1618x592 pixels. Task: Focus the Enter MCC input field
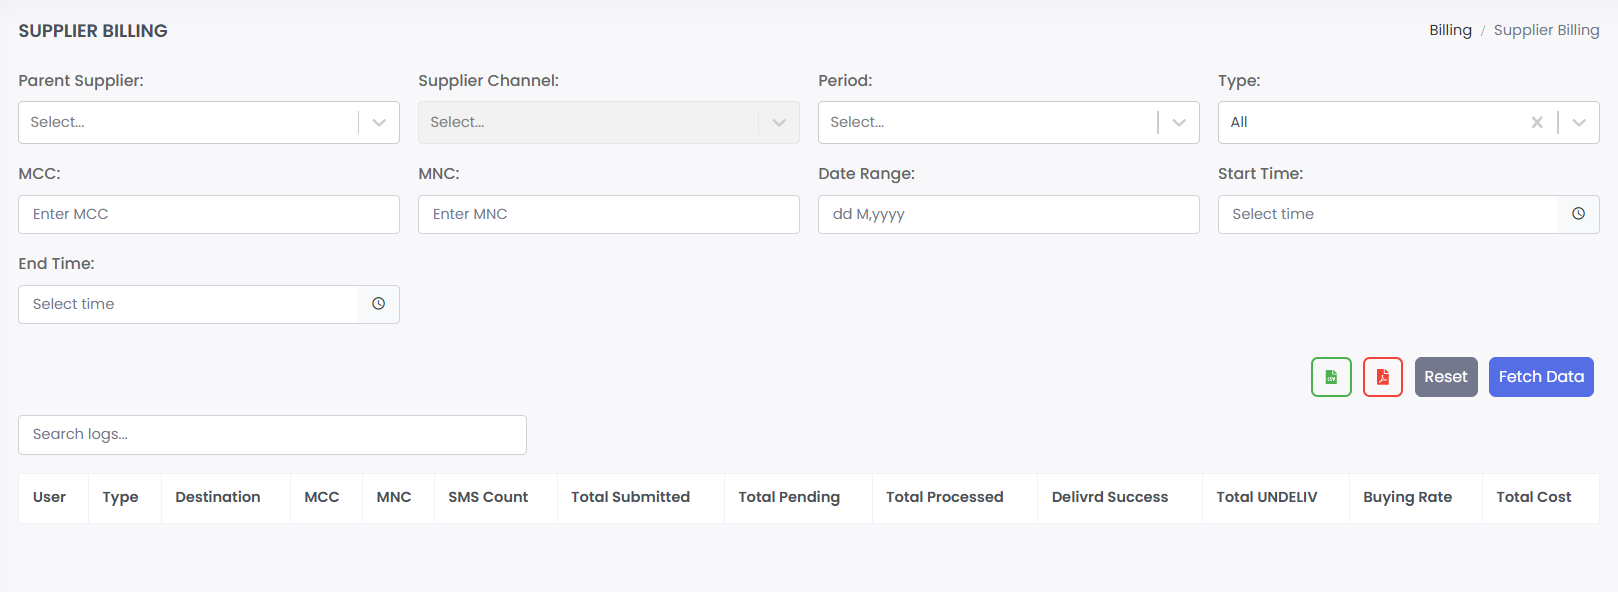click(x=209, y=214)
